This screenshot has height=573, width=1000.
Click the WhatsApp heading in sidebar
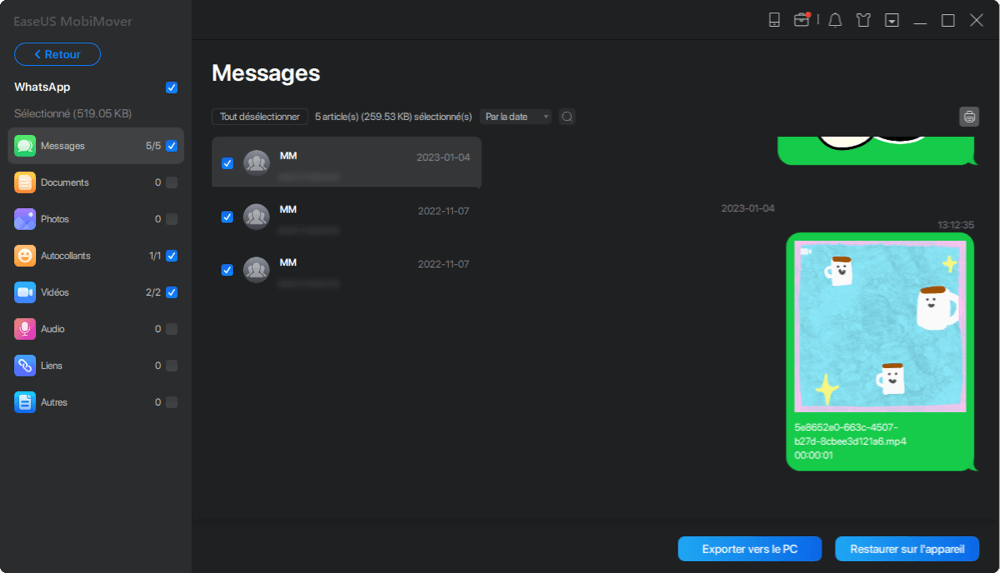[42, 87]
